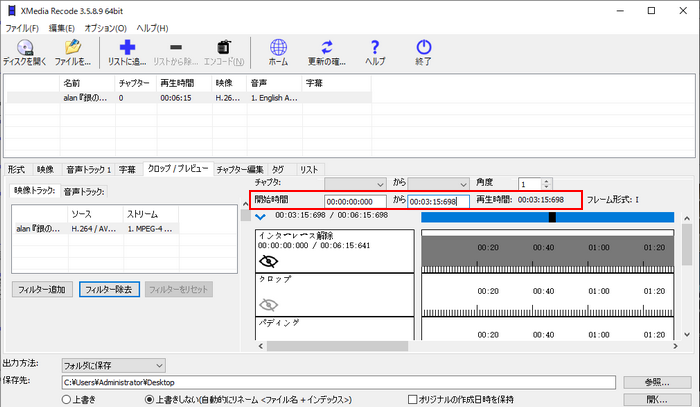Switch to the チャプター編集 tab
The image size is (700, 407).
[x=239, y=169]
